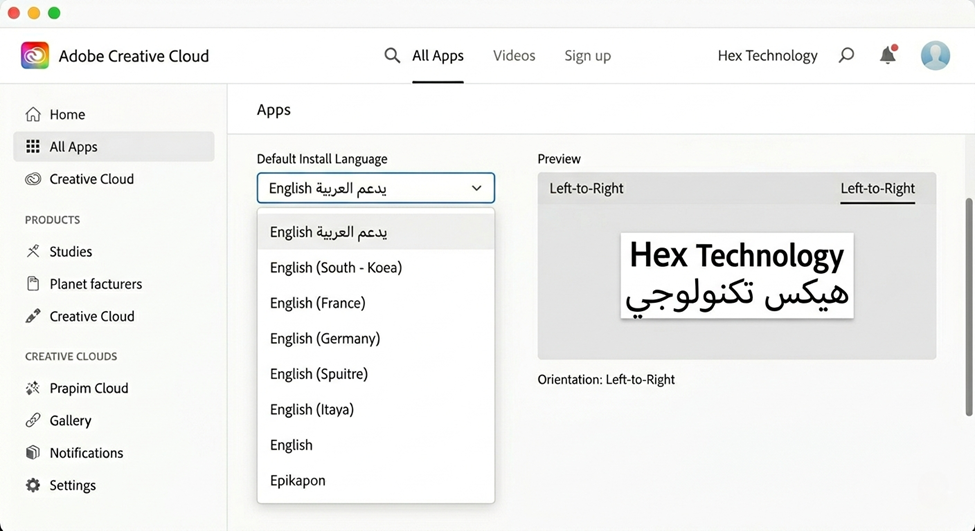The width and height of the screenshot is (975, 531).
Task: Select the highlighted English Arabic option in list
Action: [x=376, y=232]
